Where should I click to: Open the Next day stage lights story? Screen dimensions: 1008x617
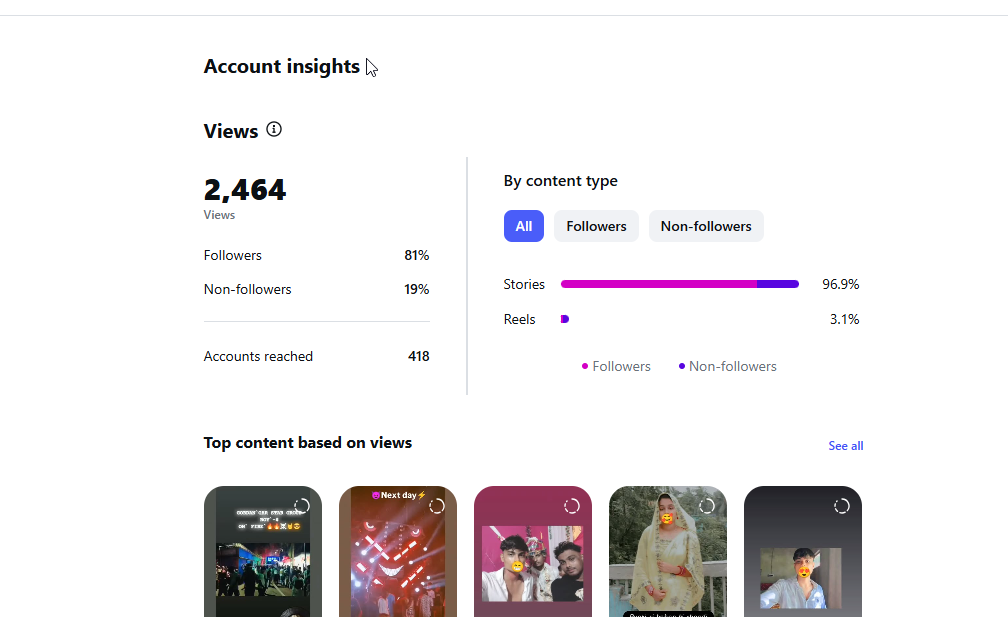[398, 551]
